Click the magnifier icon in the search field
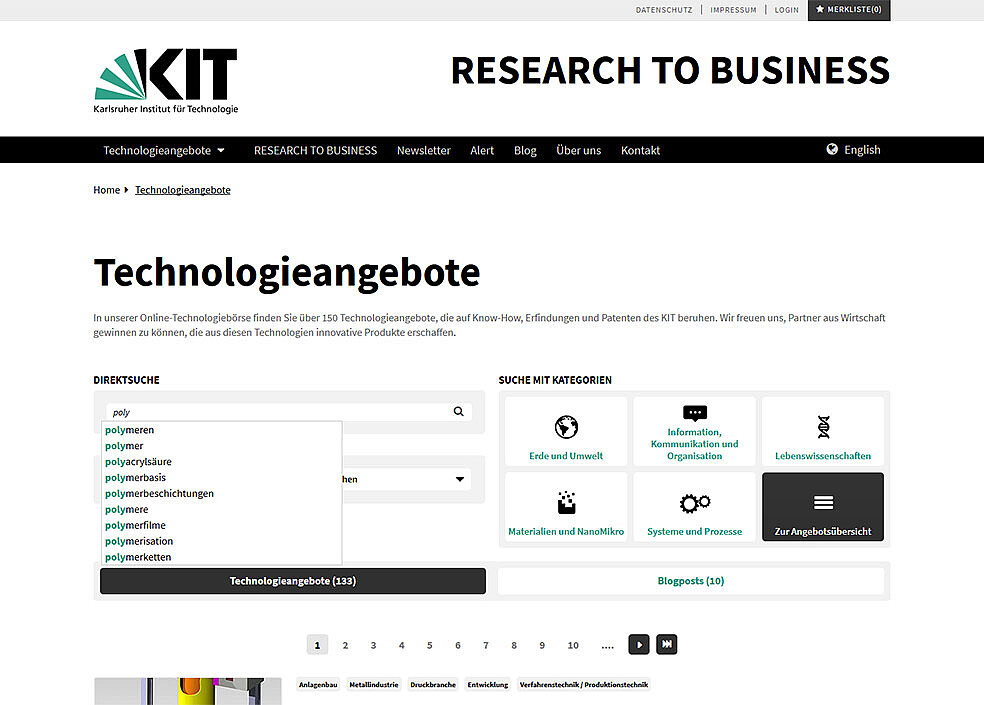This screenshot has width=984, height=705. click(458, 411)
